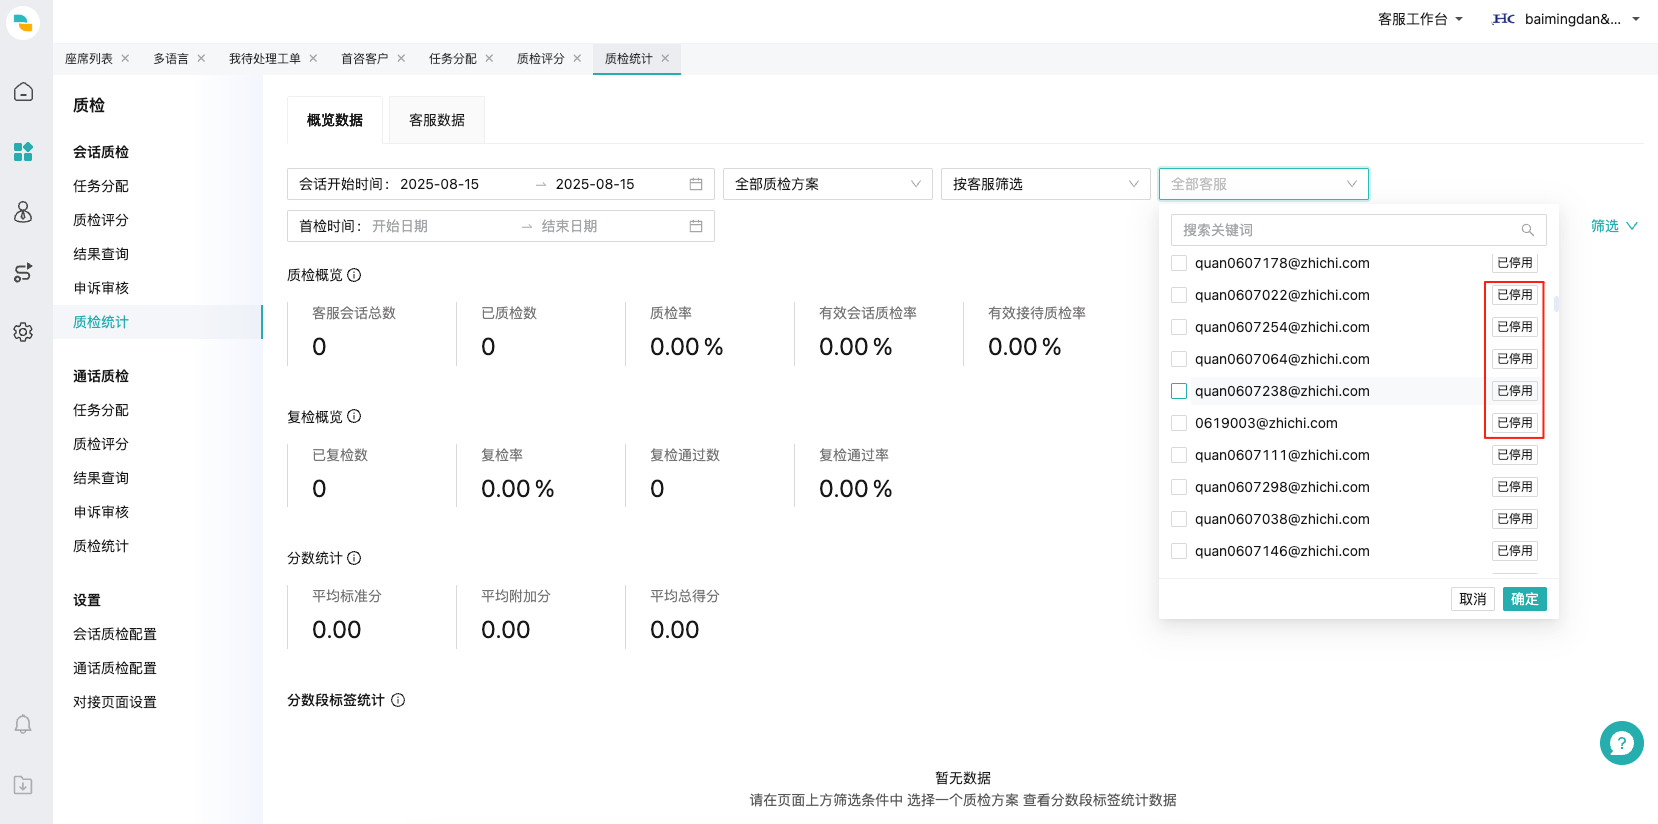Open the download center sidebar icon
Image resolution: width=1658 pixels, height=824 pixels.
pos(23,785)
